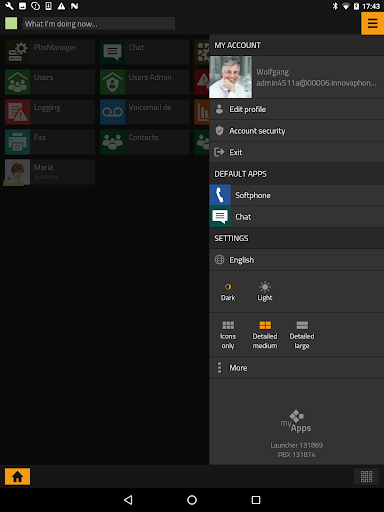Open the Softphone default app
The width and height of the screenshot is (384, 512).
click(296, 195)
